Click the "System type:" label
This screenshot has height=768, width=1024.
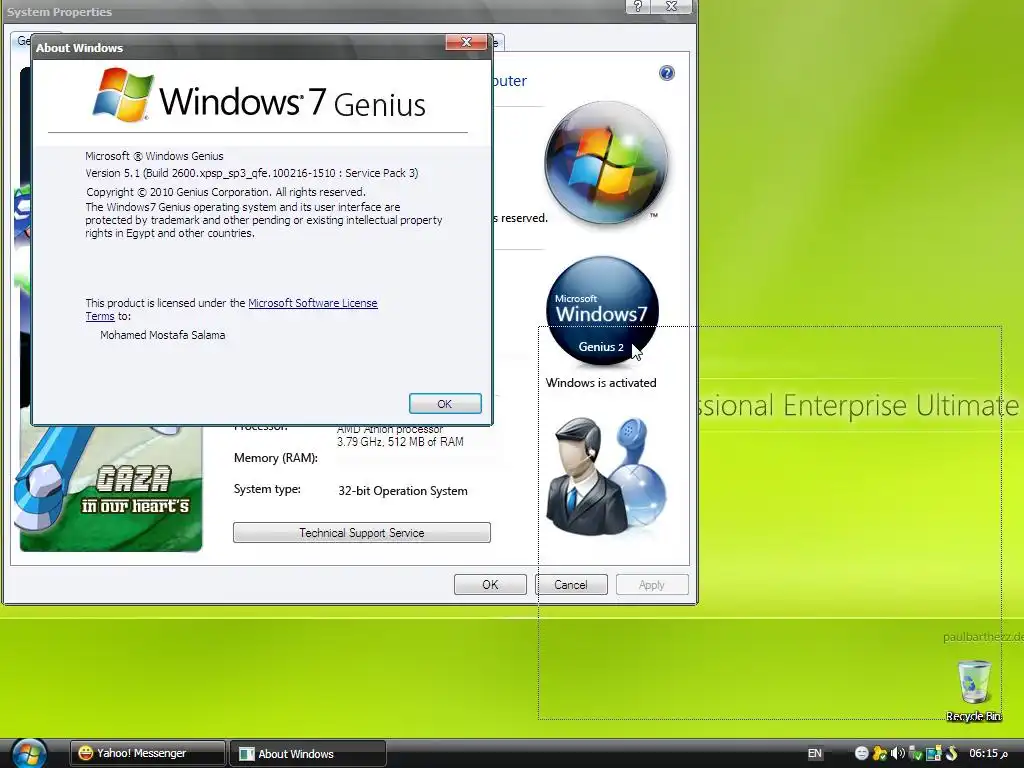[267, 488]
